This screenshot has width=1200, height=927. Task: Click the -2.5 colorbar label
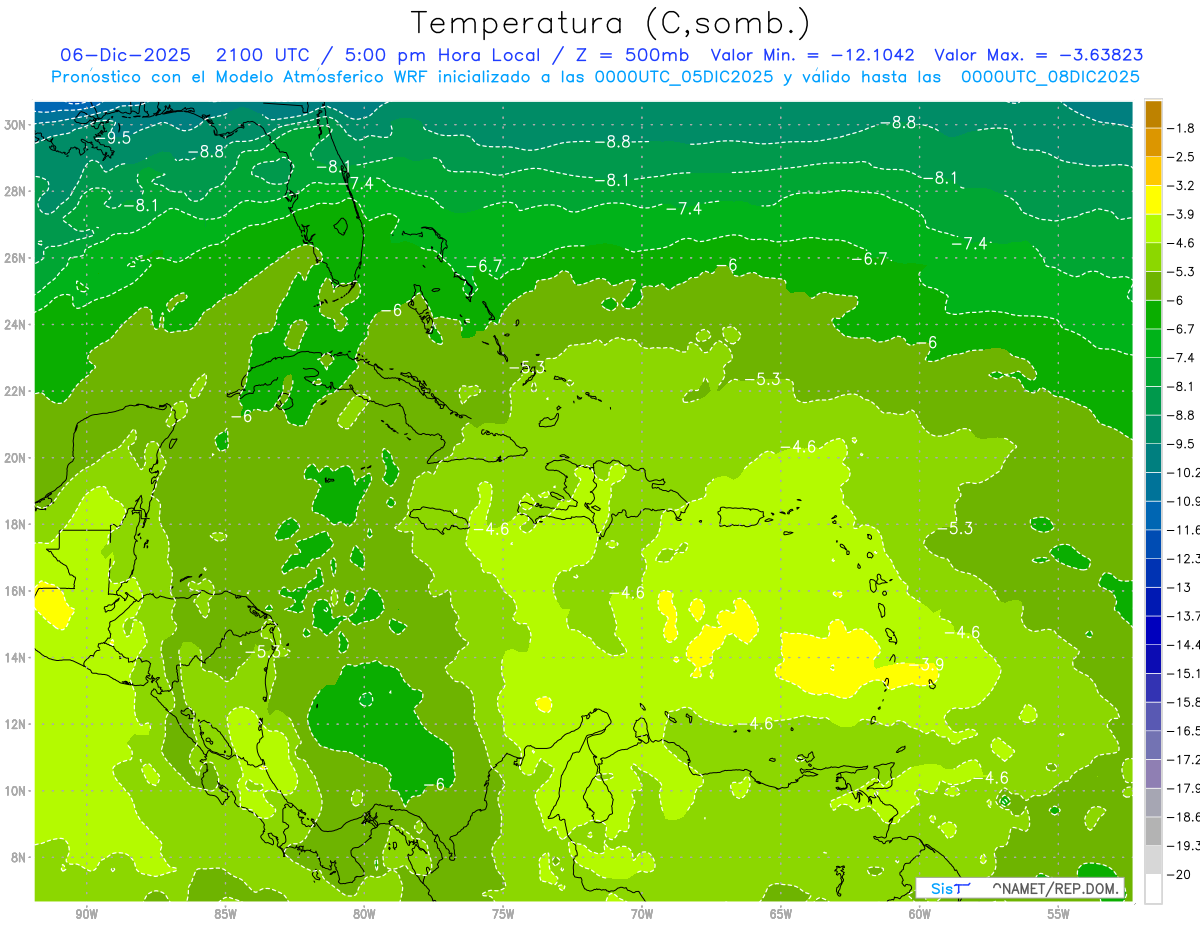pos(1182,157)
